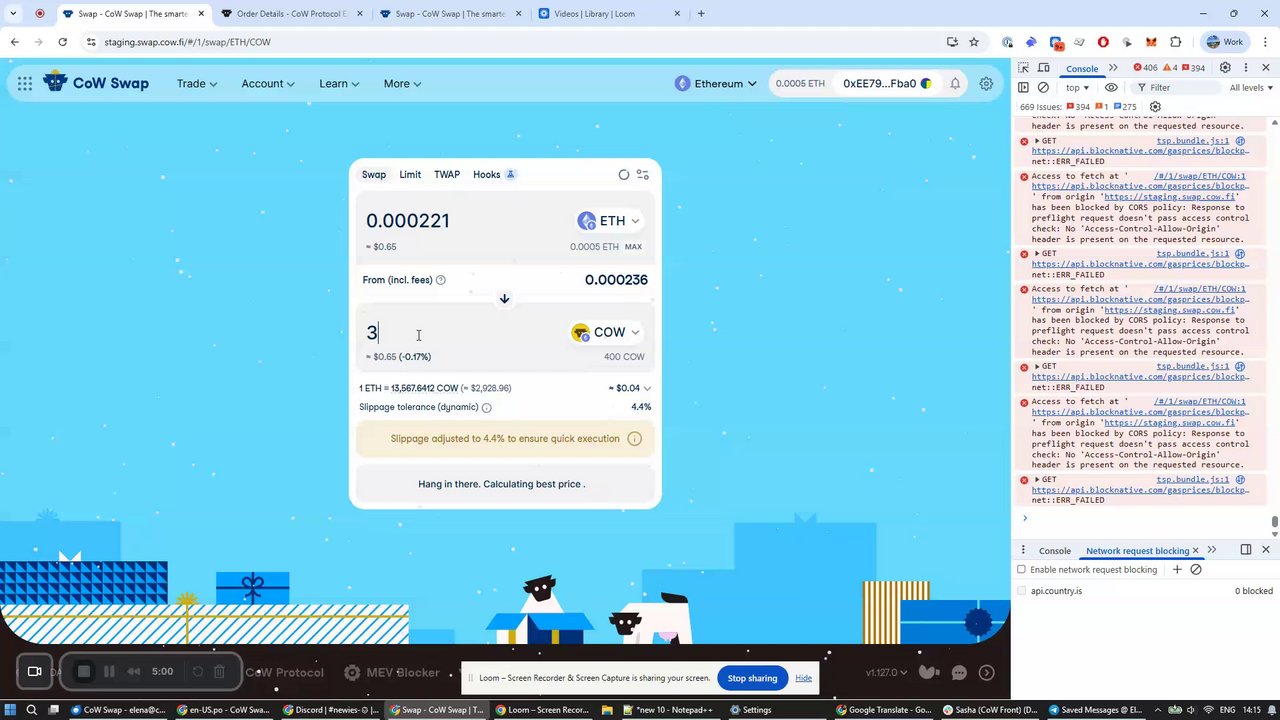Click the swap direction down arrow

point(504,298)
